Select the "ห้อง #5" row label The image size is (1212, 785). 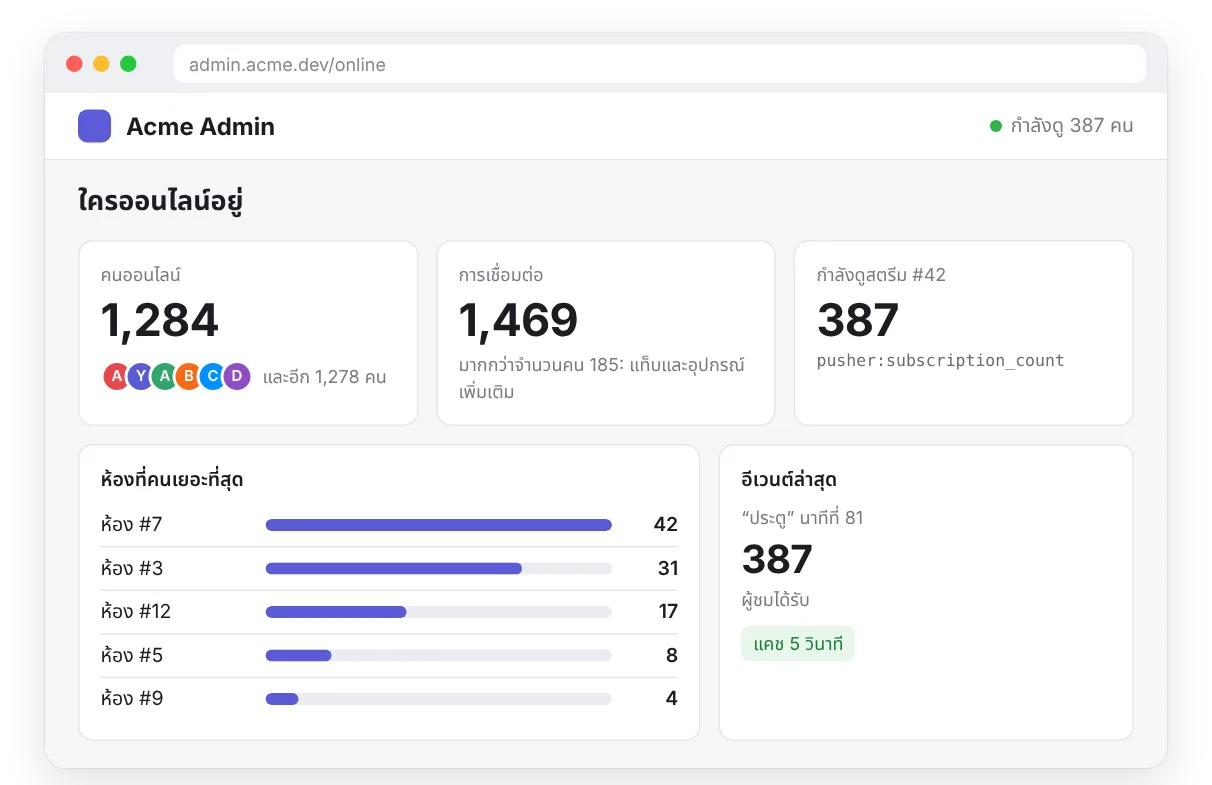[x=132, y=655]
